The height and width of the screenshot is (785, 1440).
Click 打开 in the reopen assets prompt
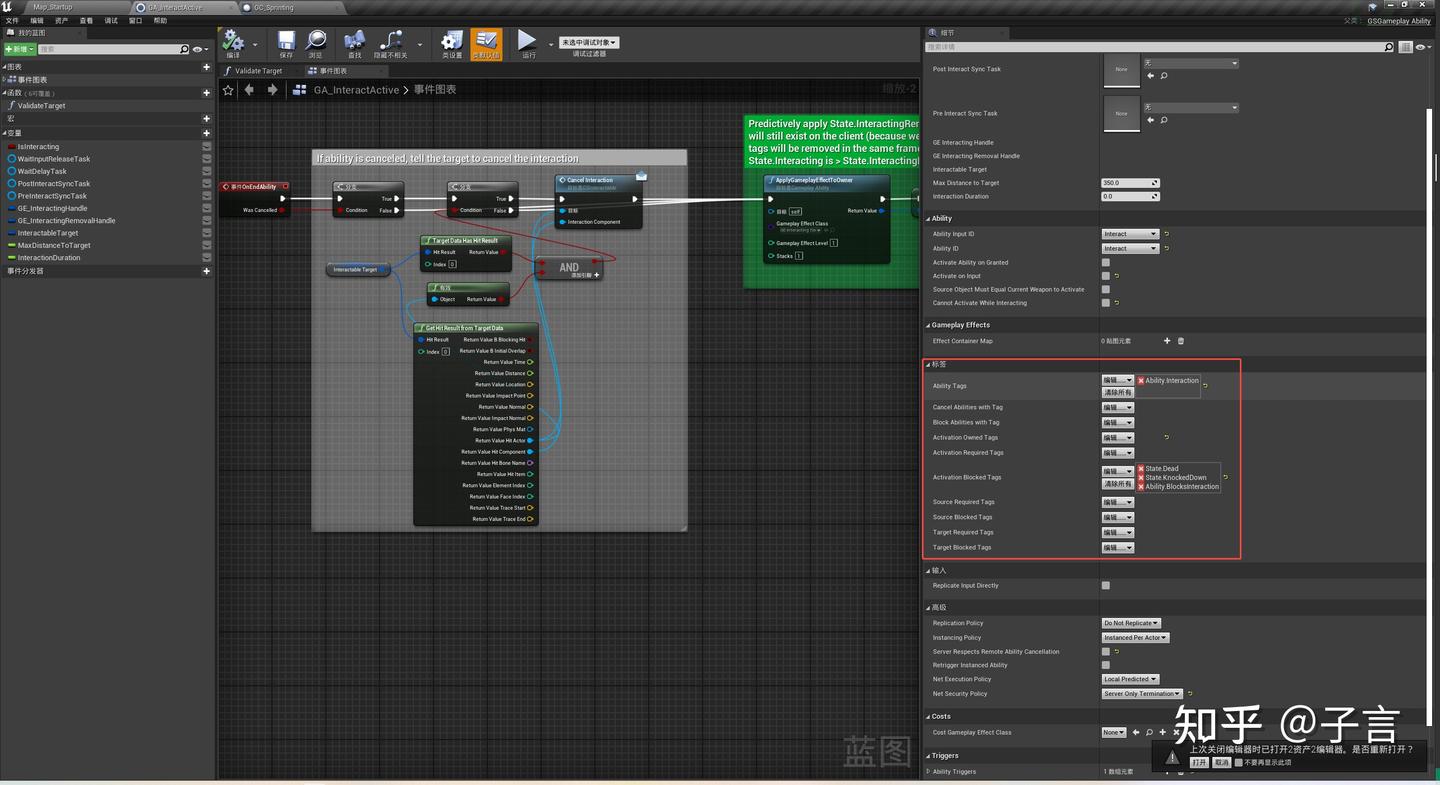(1197, 762)
